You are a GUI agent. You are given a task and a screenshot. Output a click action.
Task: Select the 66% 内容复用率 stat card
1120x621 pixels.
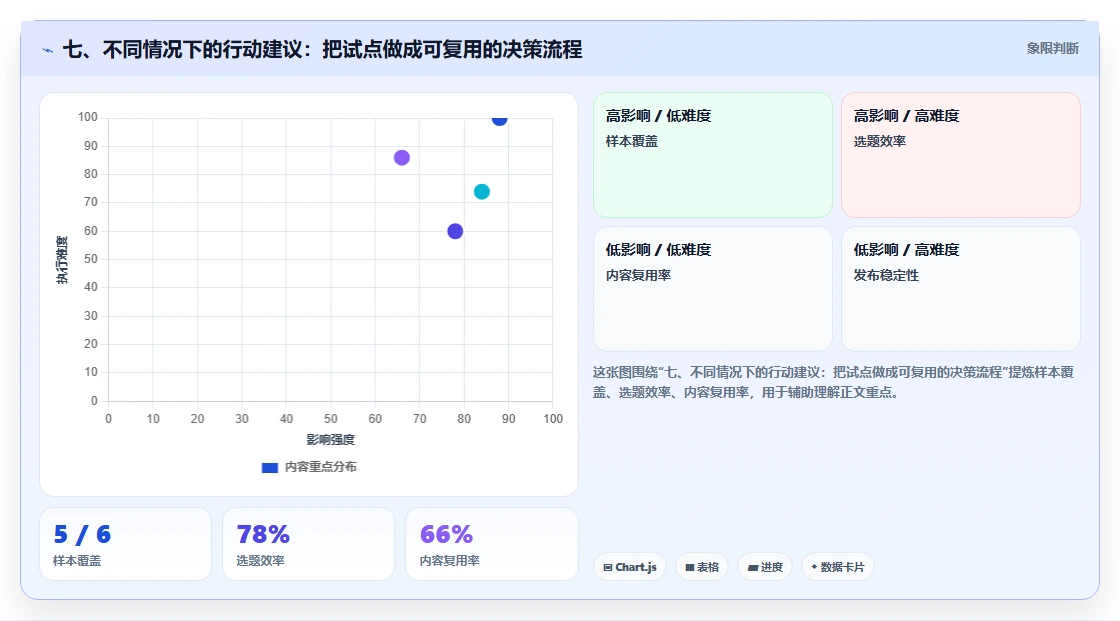pos(491,544)
